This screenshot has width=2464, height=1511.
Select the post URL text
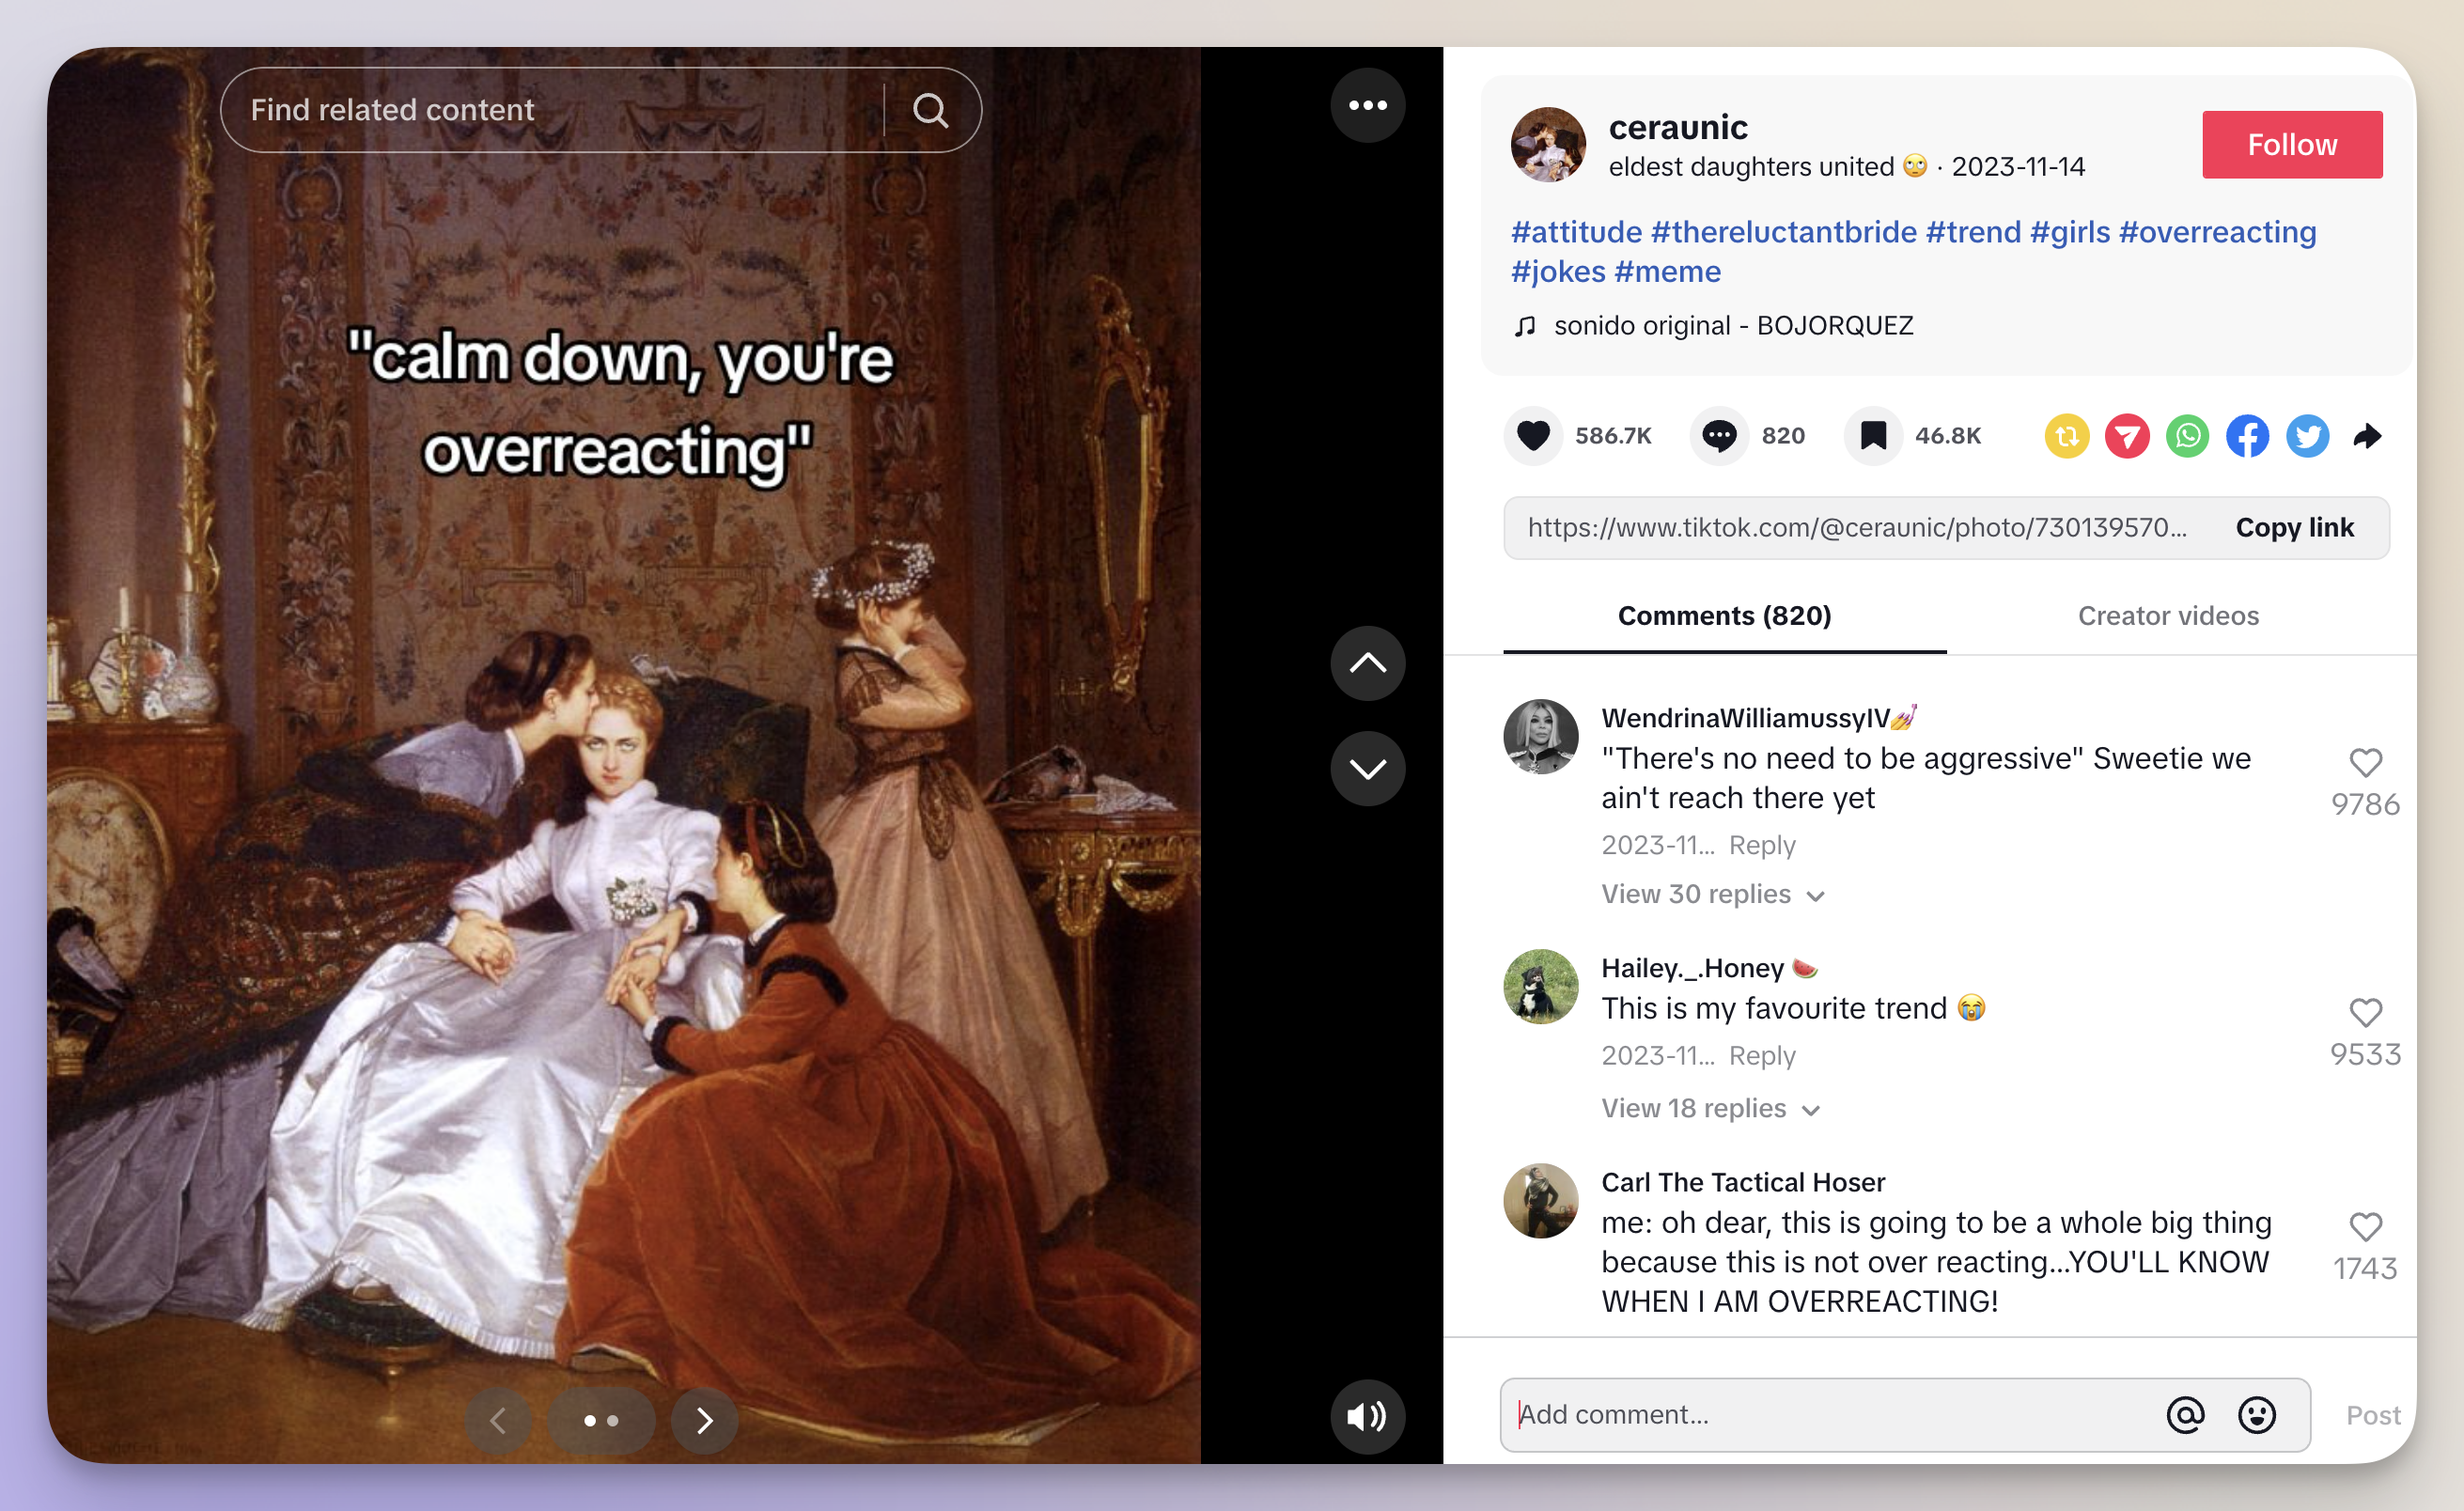(x=1857, y=528)
